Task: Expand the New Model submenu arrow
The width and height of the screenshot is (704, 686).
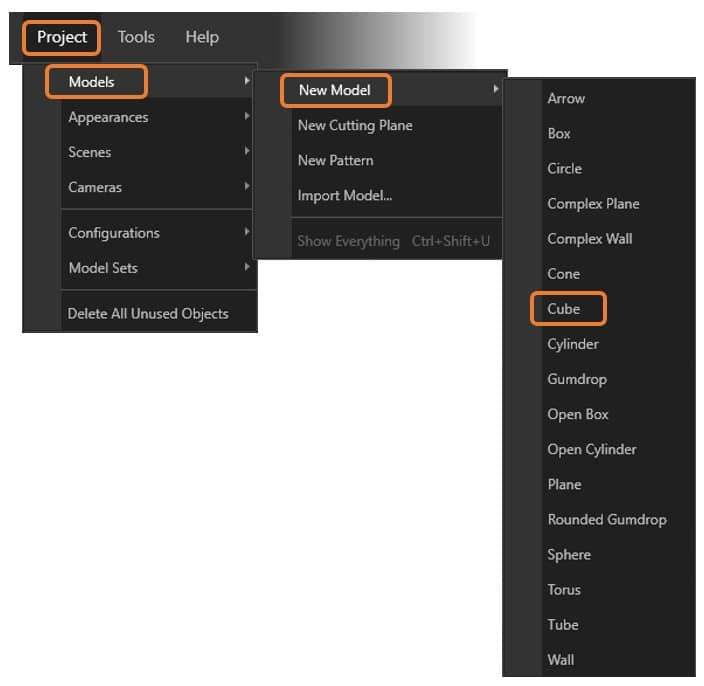Action: [x=495, y=89]
